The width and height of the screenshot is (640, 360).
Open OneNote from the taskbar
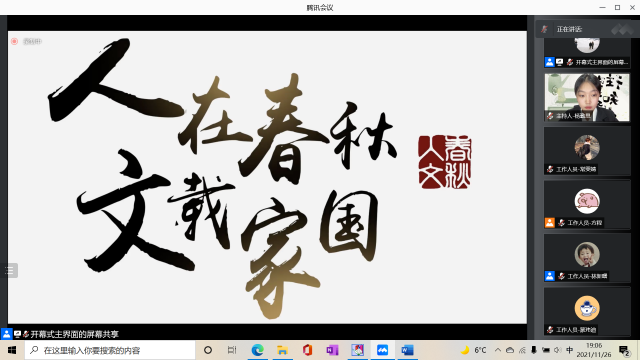[332, 350]
